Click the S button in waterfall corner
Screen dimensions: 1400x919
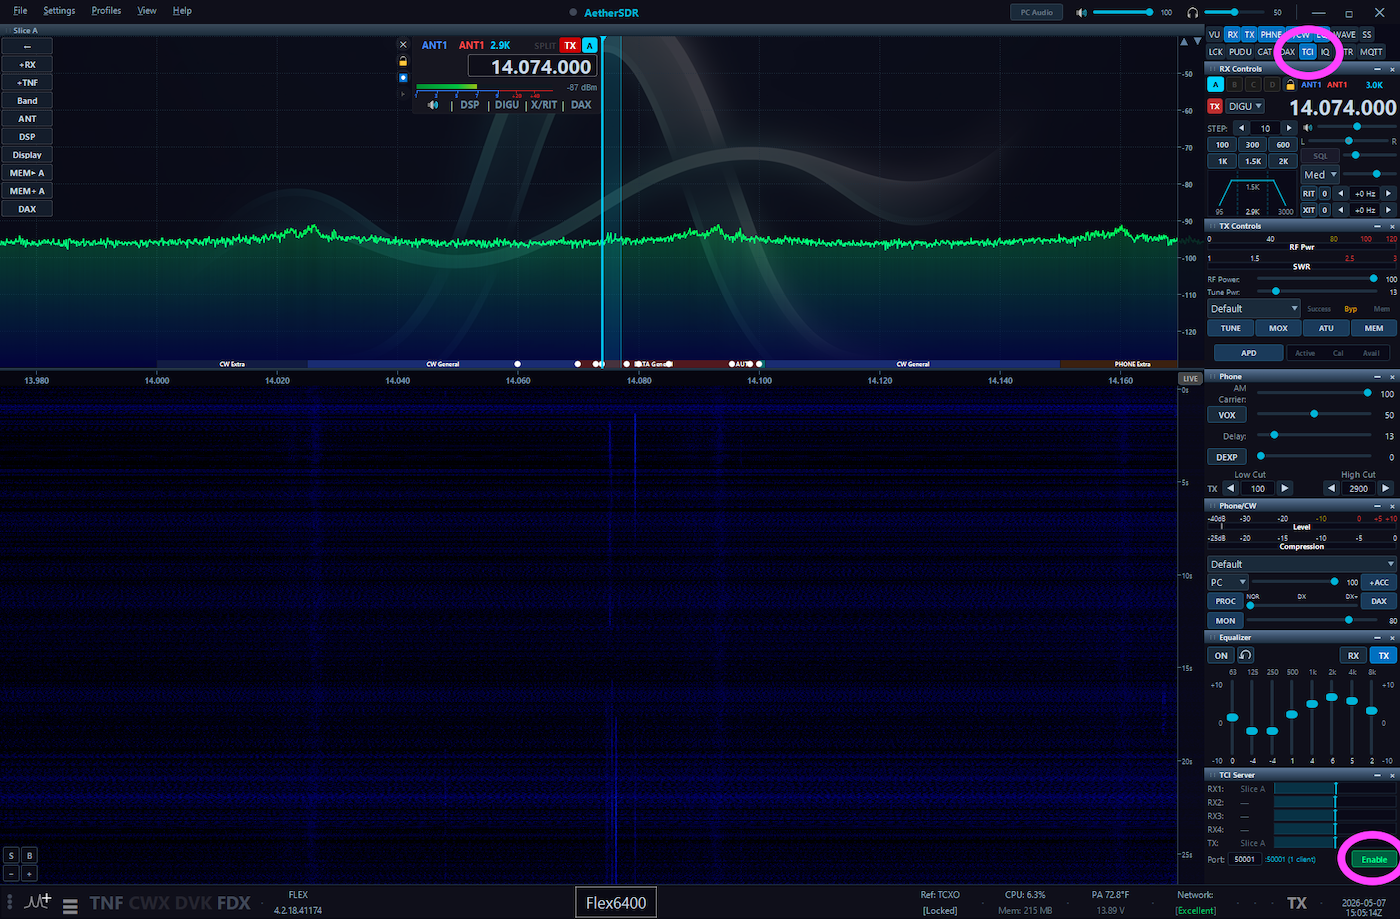(11, 855)
